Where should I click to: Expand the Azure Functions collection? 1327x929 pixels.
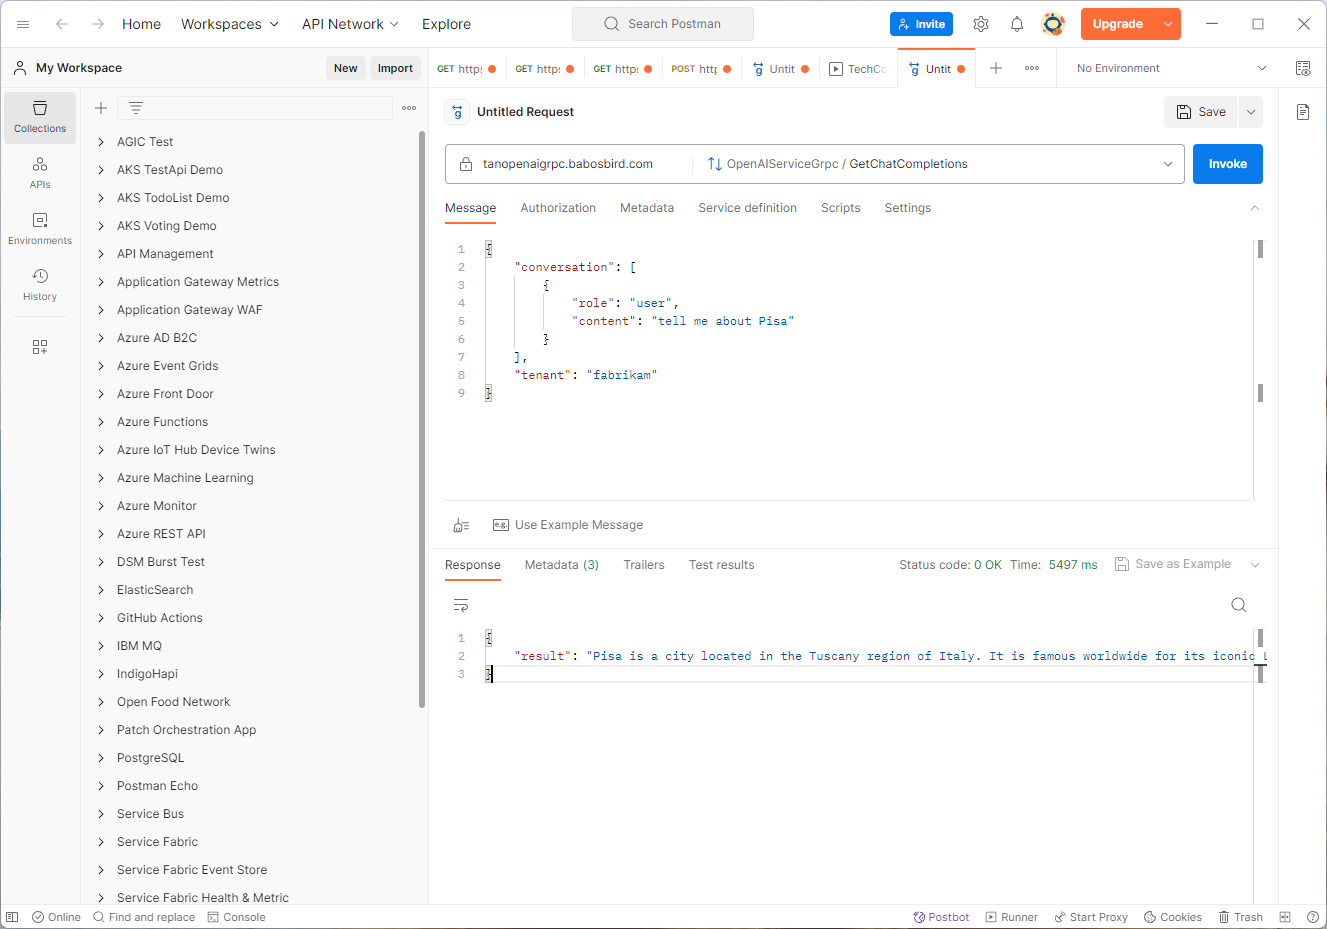tap(101, 422)
